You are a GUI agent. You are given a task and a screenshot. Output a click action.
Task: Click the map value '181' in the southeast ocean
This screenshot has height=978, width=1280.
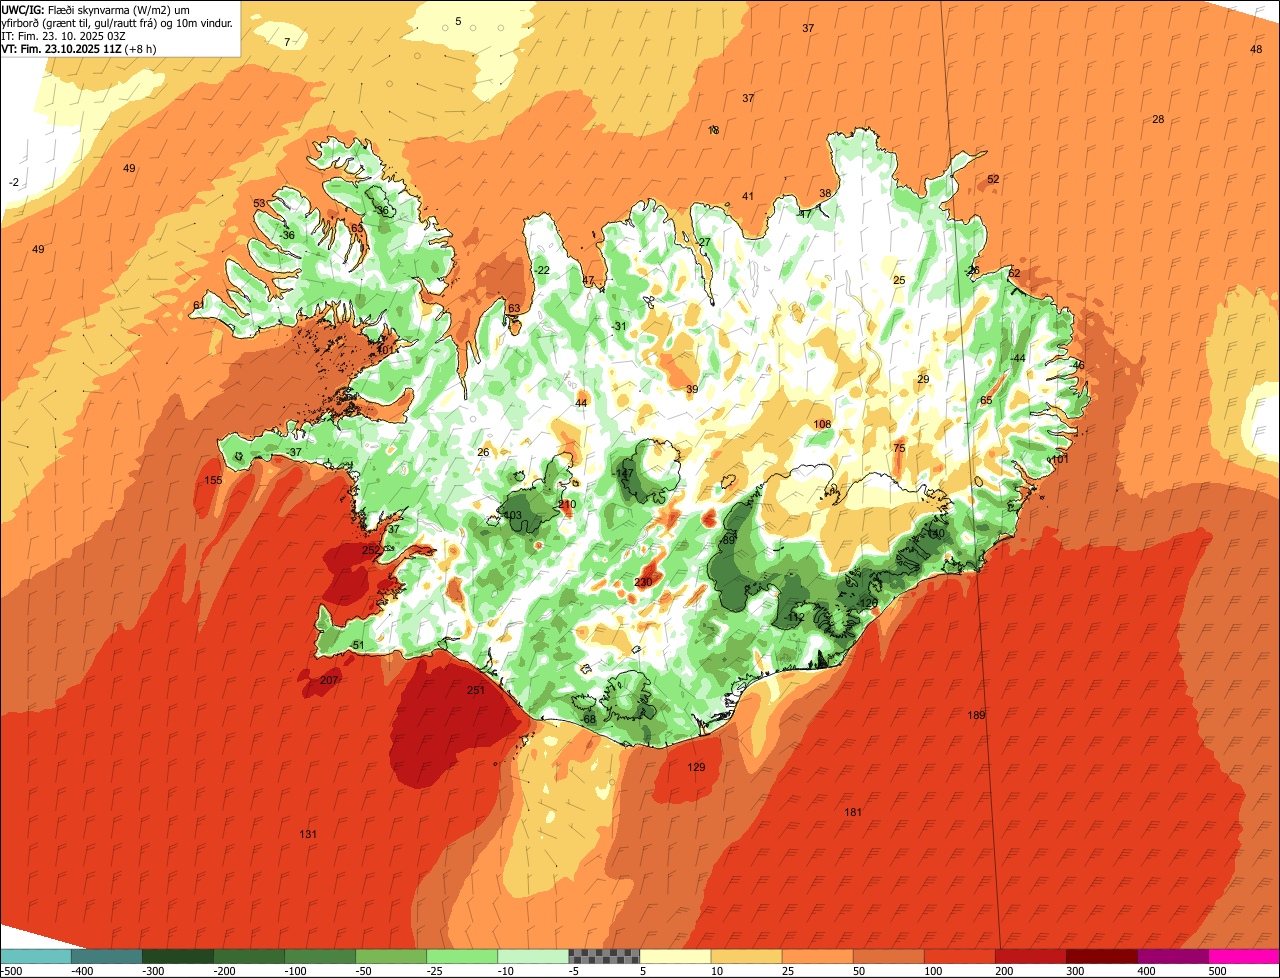coord(853,812)
